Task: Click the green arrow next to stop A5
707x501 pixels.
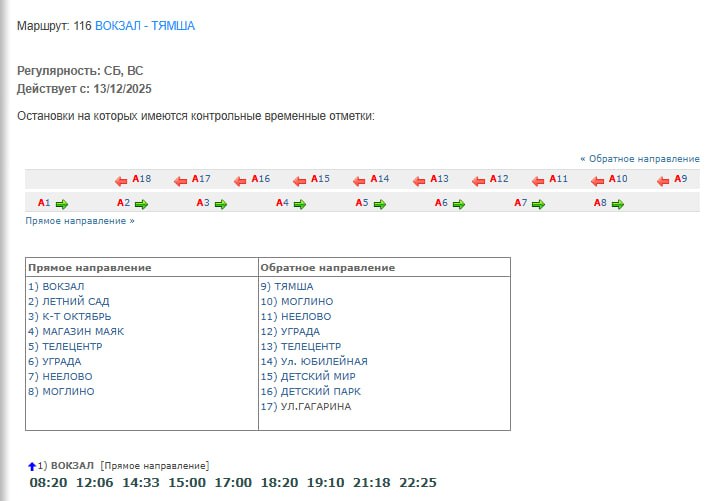Action: click(x=379, y=204)
